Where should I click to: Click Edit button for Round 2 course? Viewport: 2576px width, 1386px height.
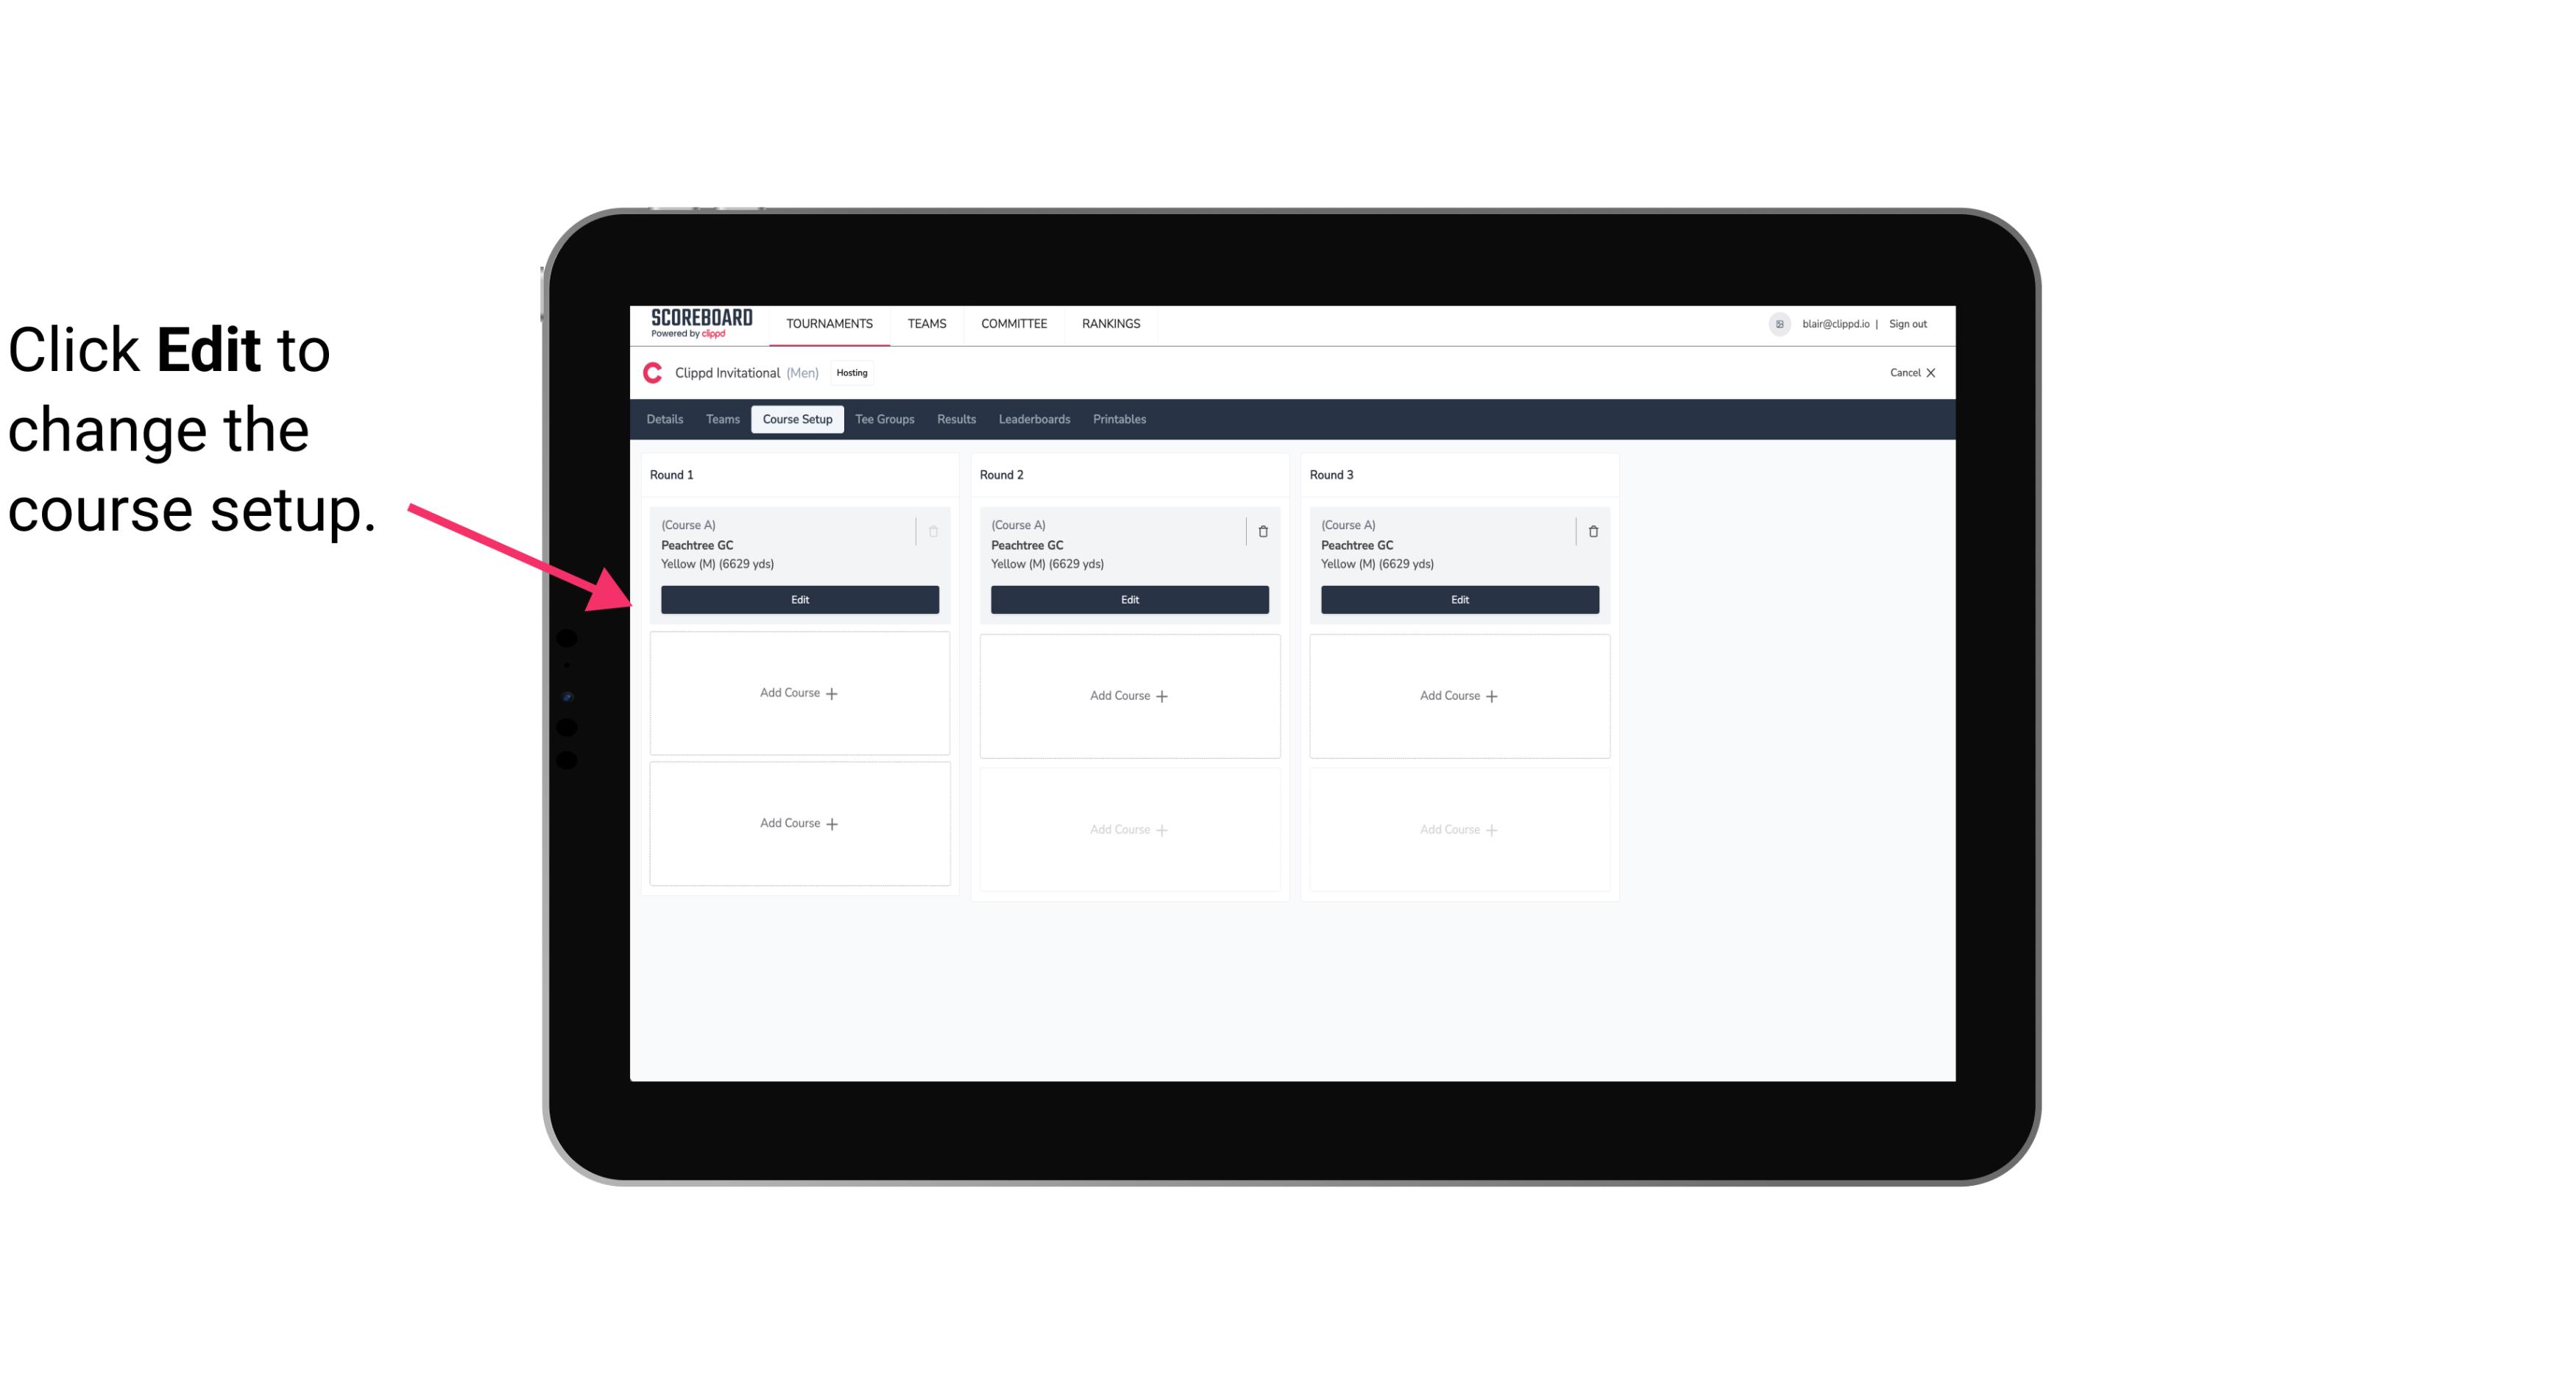[x=1128, y=598]
